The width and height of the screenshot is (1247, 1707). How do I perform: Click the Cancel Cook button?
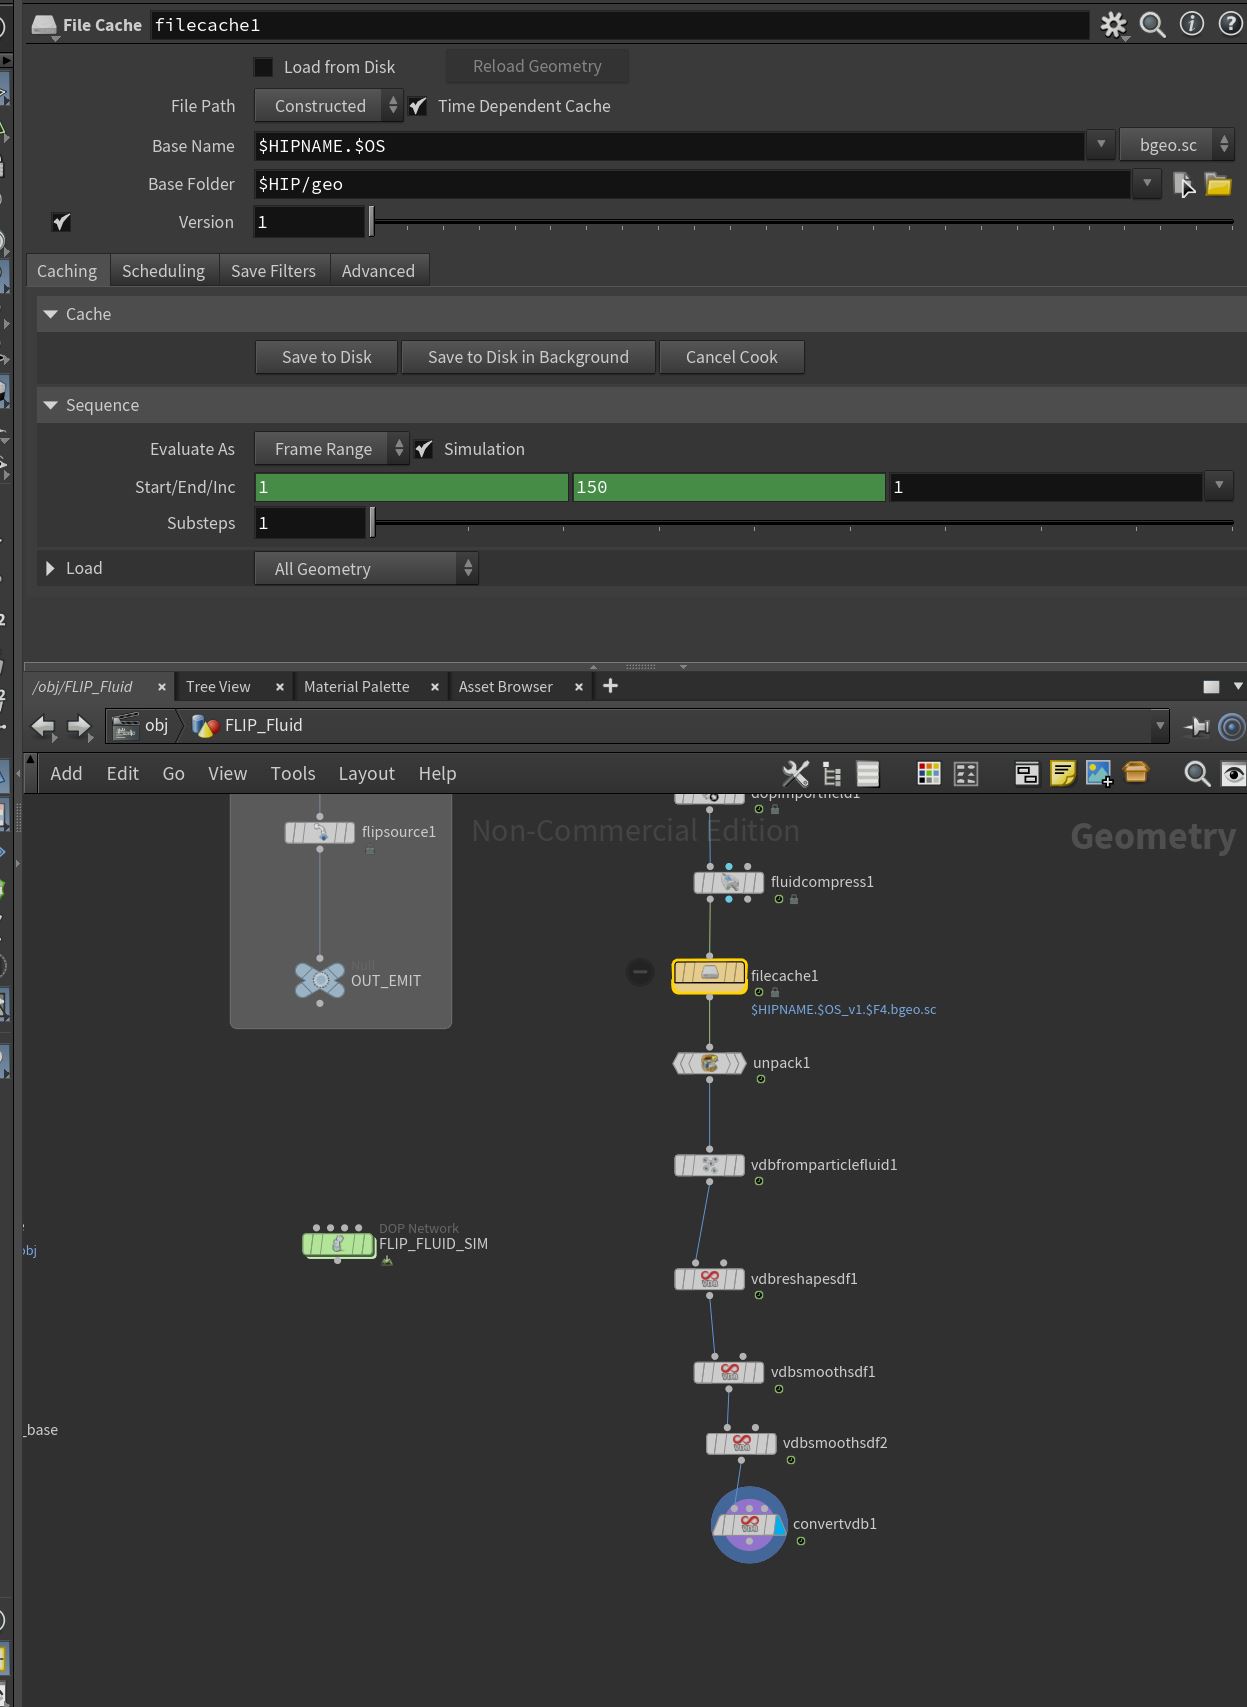732,357
